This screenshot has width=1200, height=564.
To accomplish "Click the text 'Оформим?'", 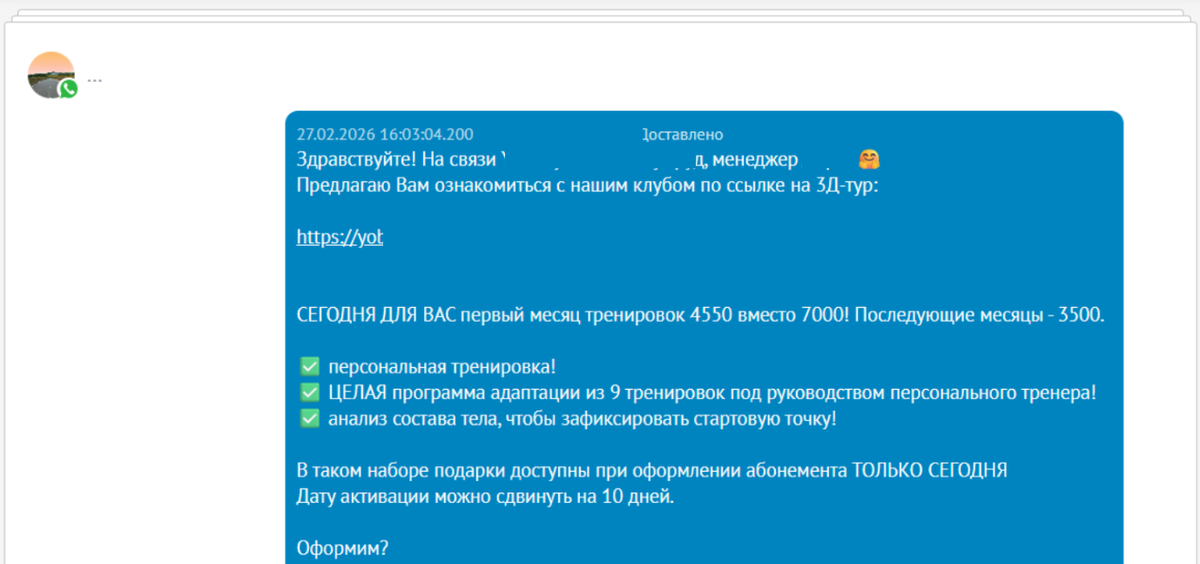I will click(343, 549).
